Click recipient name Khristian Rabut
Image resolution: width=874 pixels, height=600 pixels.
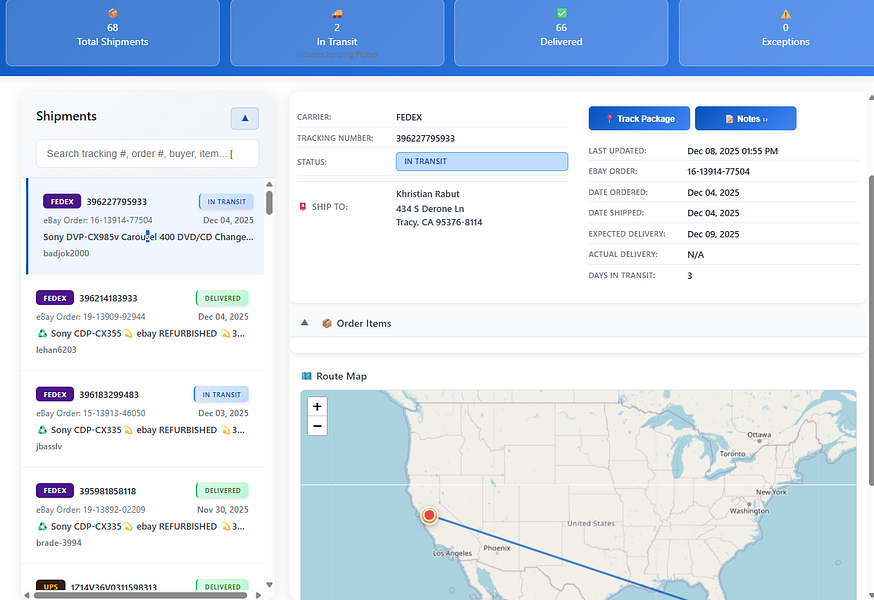click(428, 194)
